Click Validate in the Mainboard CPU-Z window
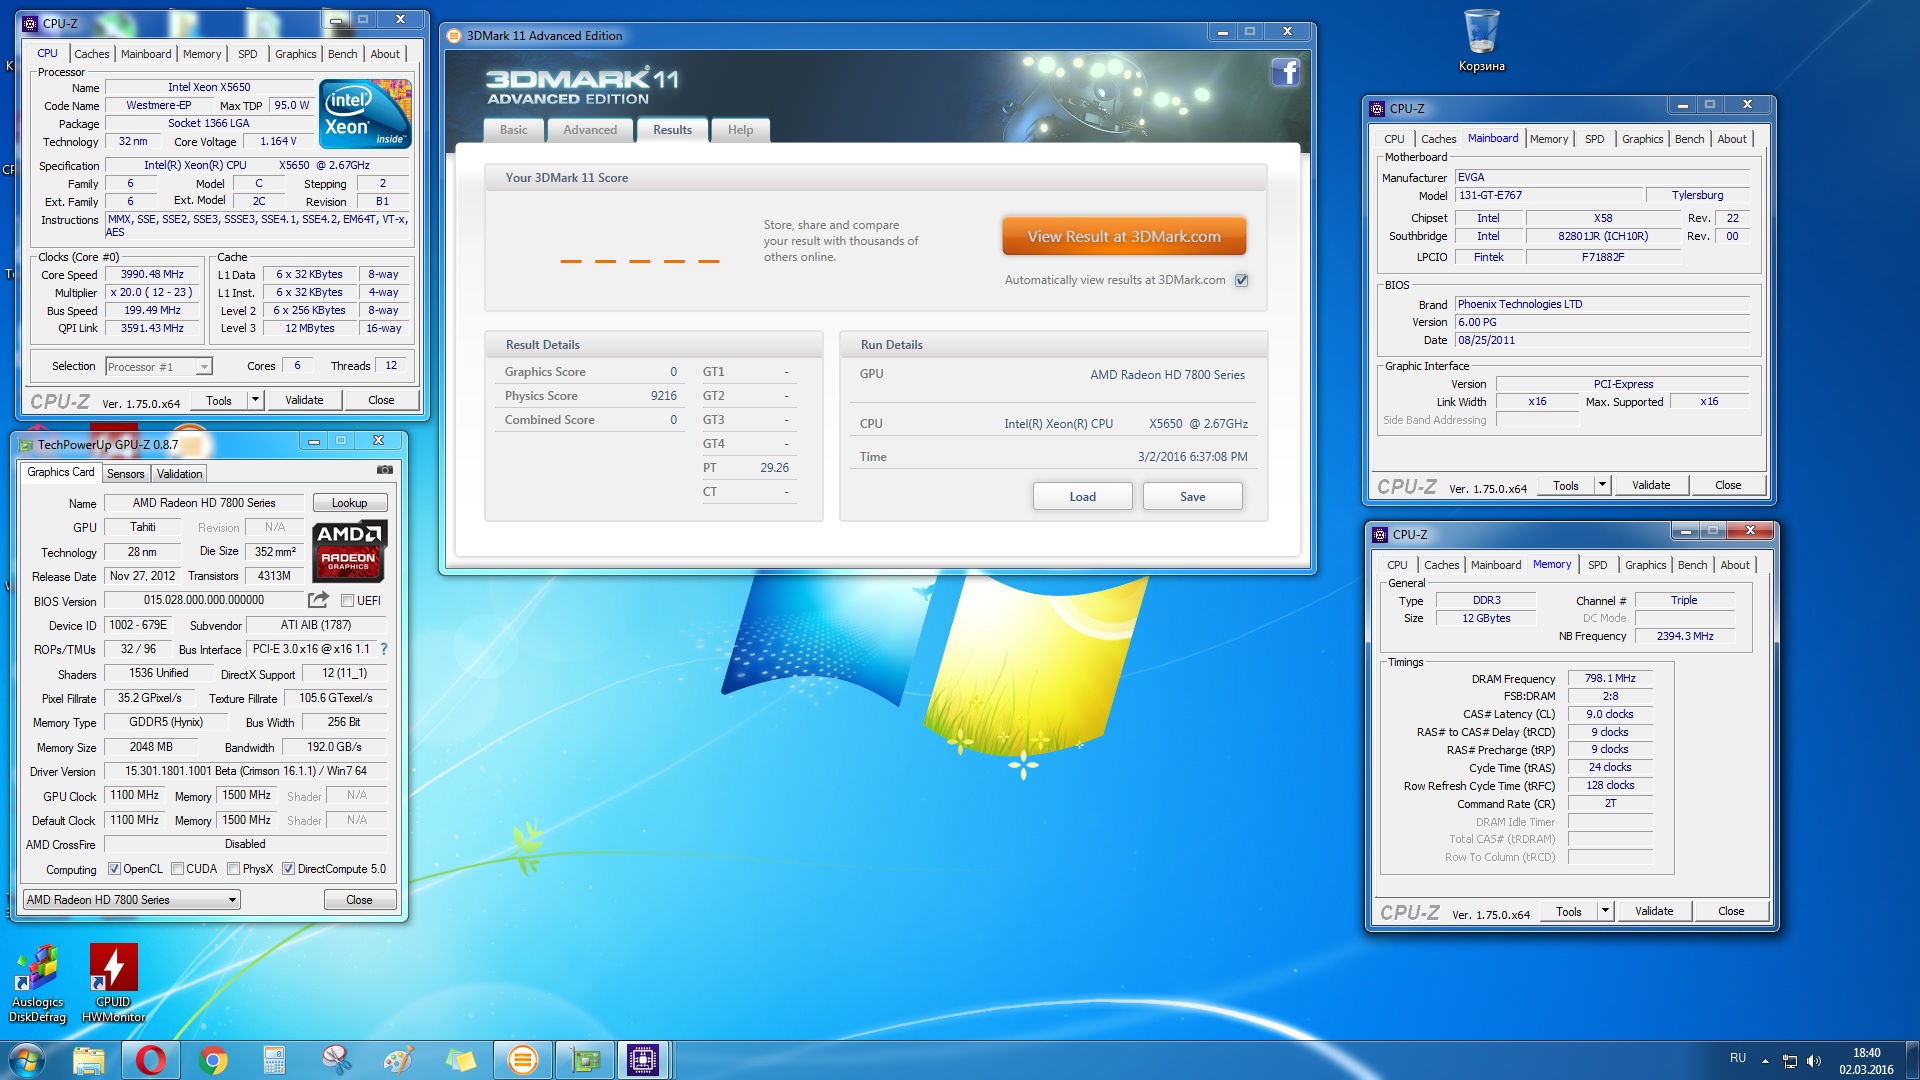Screen dimensions: 1920x1080 1651,485
